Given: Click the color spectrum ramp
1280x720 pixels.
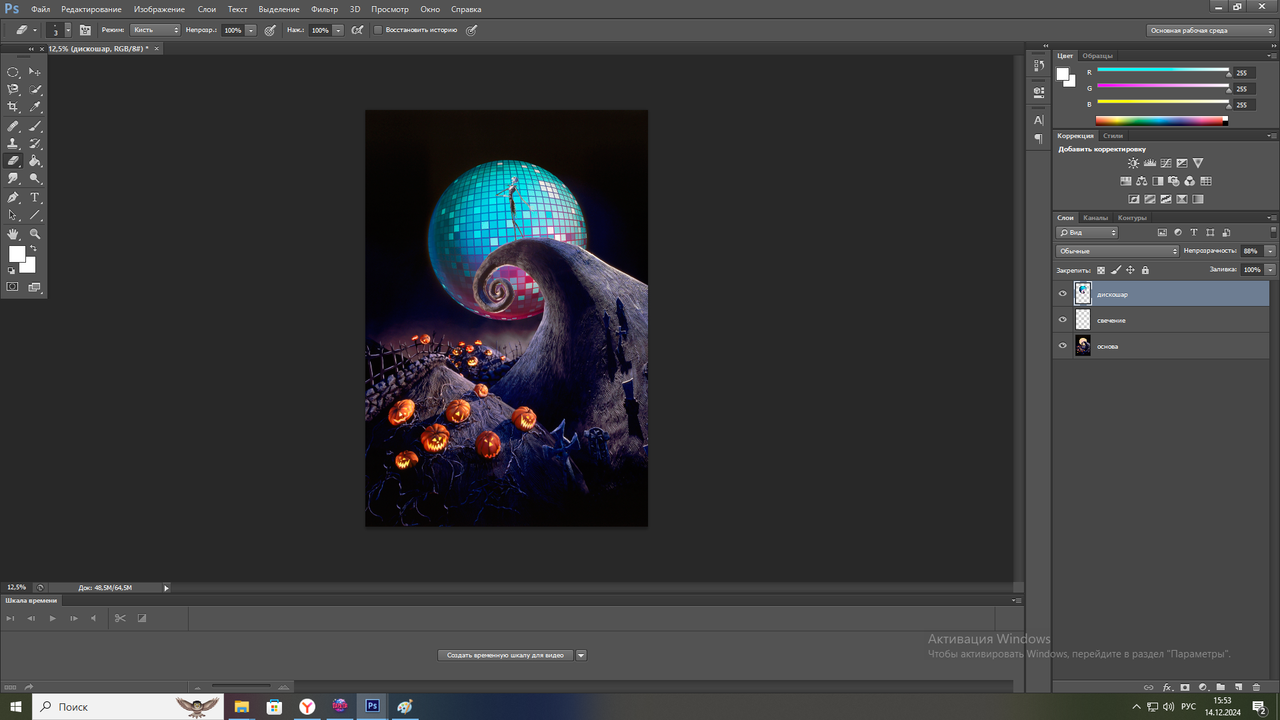Looking at the screenshot, I should coord(1161,121).
